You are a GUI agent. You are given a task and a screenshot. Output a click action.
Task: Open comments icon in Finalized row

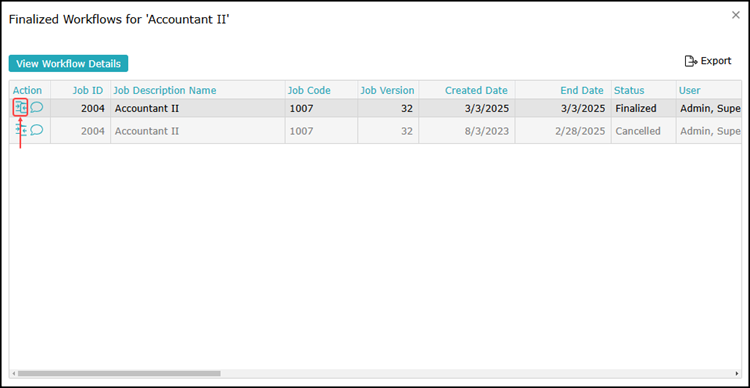click(x=37, y=108)
